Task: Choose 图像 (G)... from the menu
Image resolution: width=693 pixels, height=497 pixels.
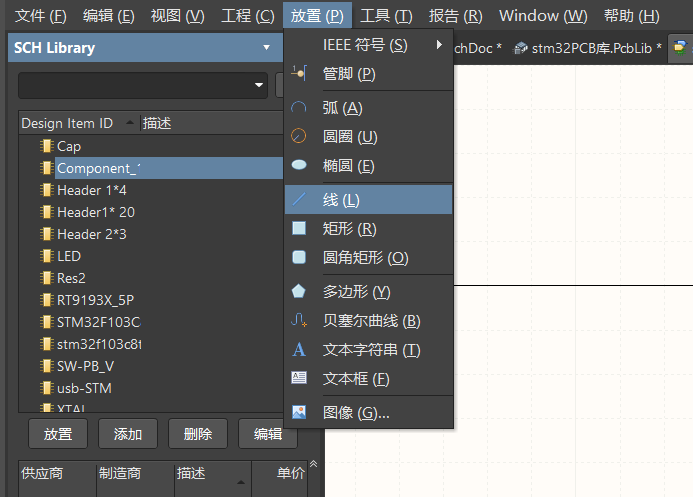Action: (x=369, y=412)
